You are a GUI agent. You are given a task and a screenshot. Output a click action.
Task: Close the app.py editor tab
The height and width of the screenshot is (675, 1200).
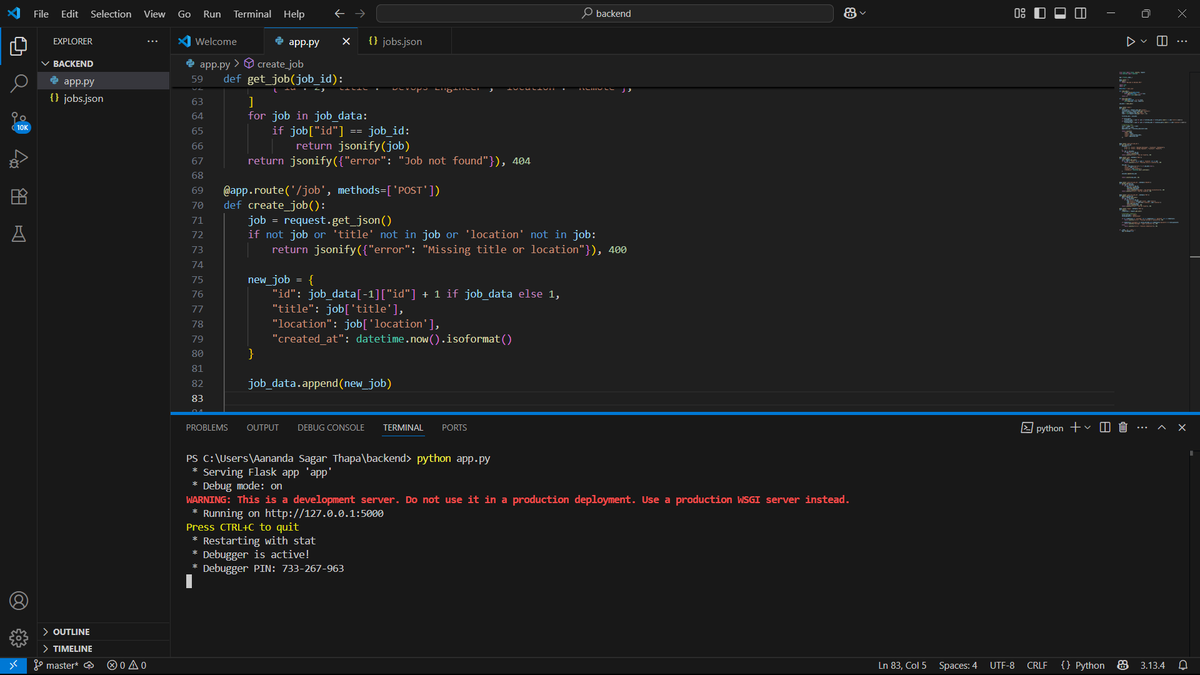(346, 42)
